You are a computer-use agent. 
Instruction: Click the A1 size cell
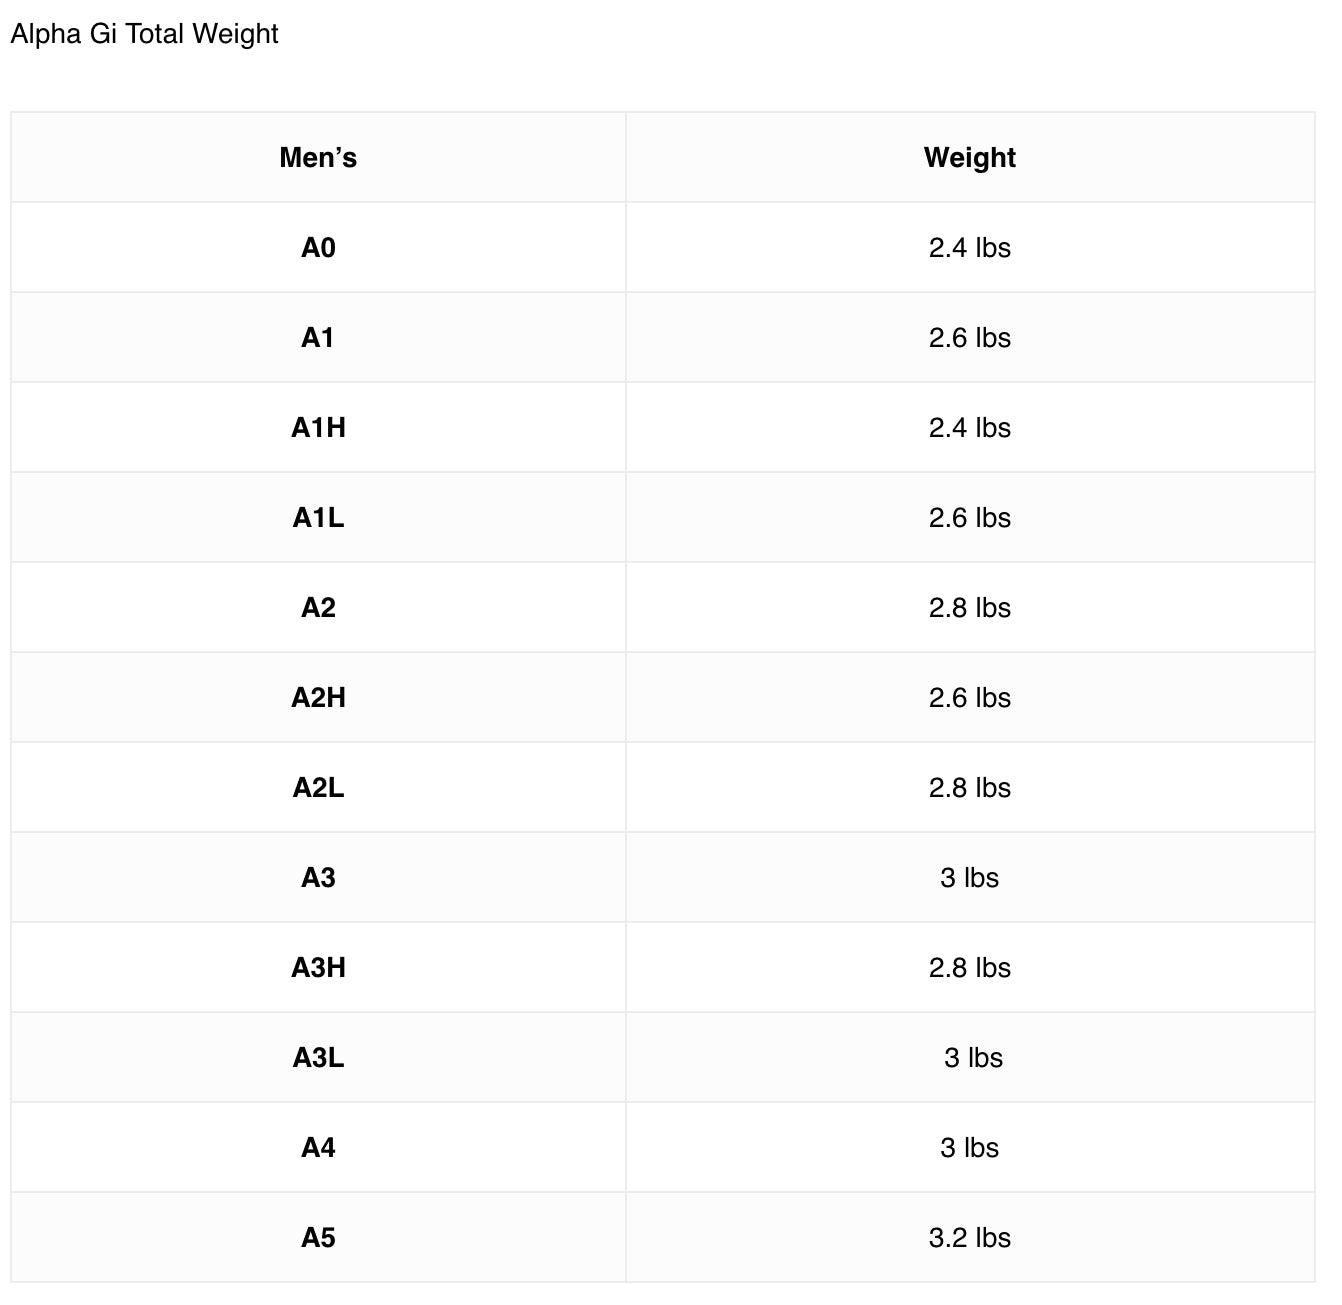(318, 337)
